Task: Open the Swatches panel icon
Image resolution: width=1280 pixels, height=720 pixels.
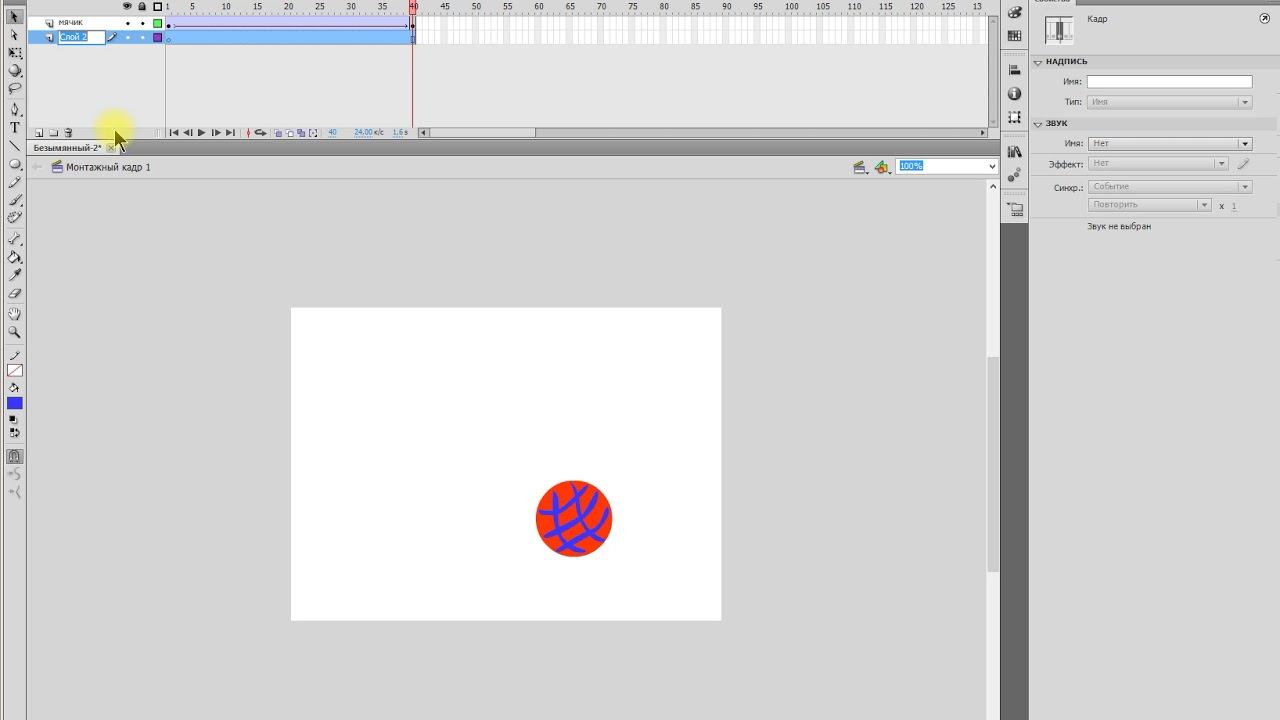Action: 1015,36
